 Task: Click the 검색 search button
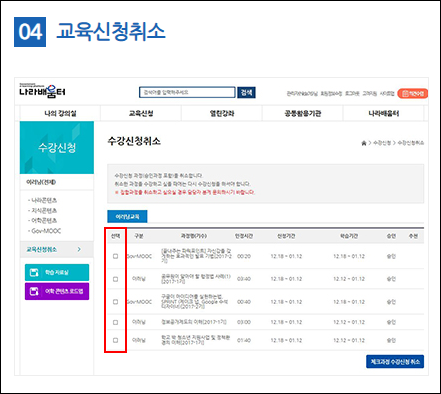tap(246, 92)
